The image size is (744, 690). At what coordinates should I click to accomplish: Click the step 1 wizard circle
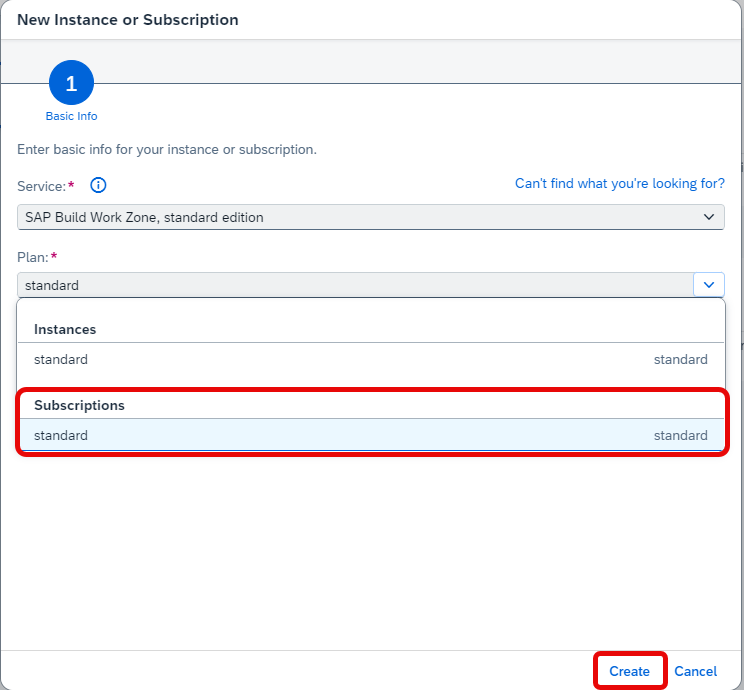click(x=71, y=83)
